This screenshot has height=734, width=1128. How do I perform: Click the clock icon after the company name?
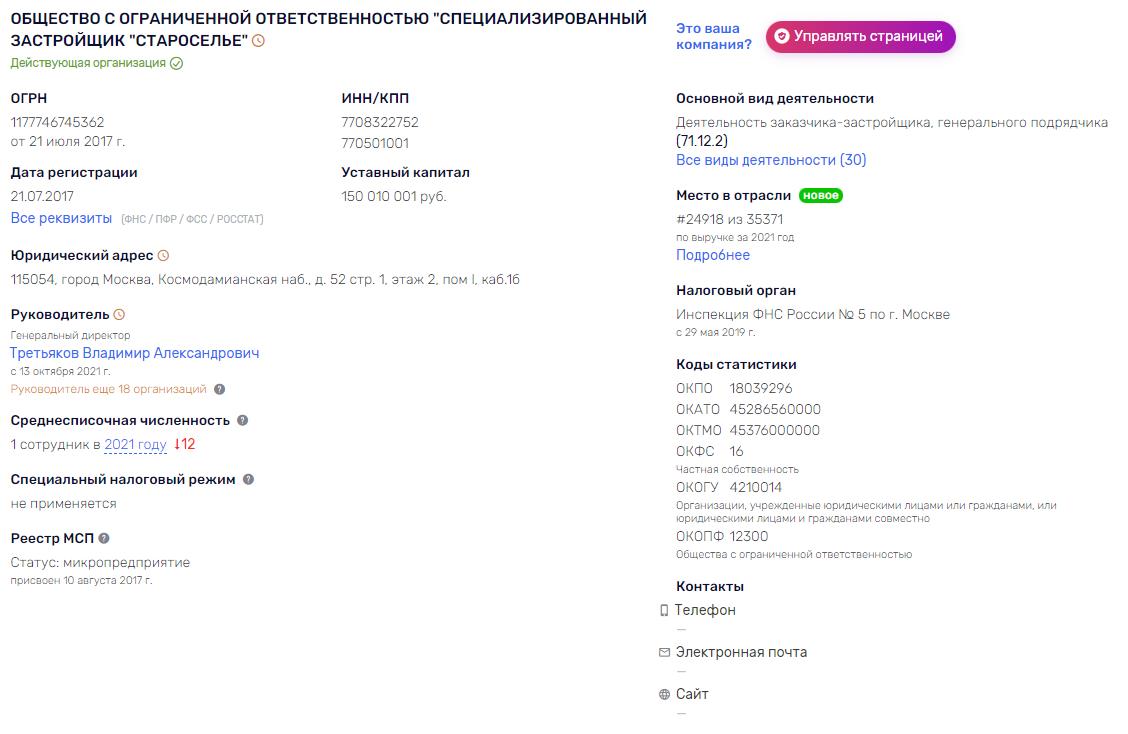[258, 41]
